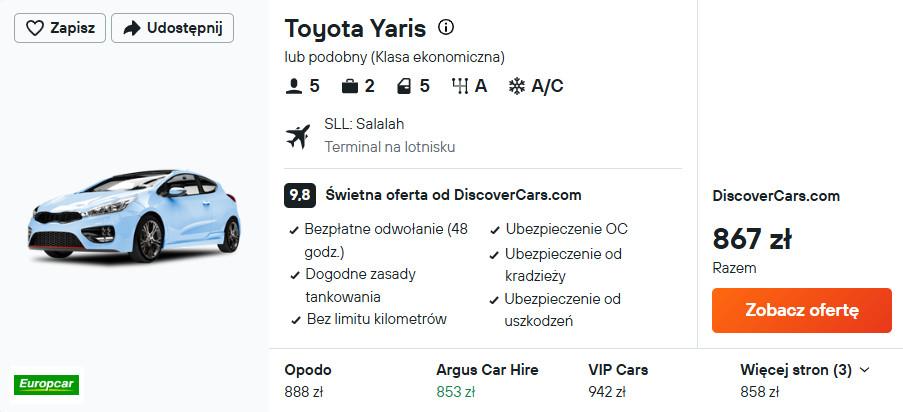
Task: Open the info icon next to Toyota Yaris
Action: click(x=446, y=28)
